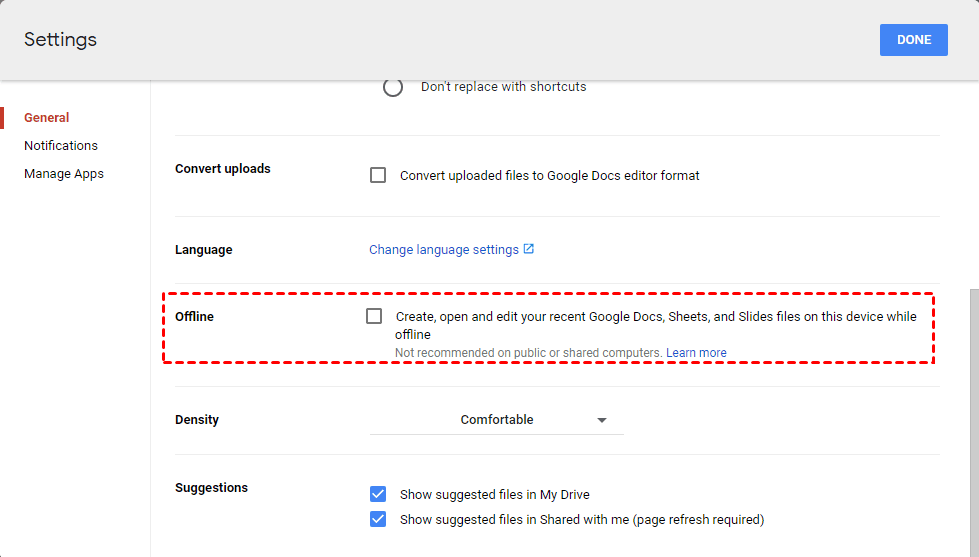Check Convert uploaded files to Docs format
Image resolution: width=979 pixels, height=557 pixels.
[378, 175]
